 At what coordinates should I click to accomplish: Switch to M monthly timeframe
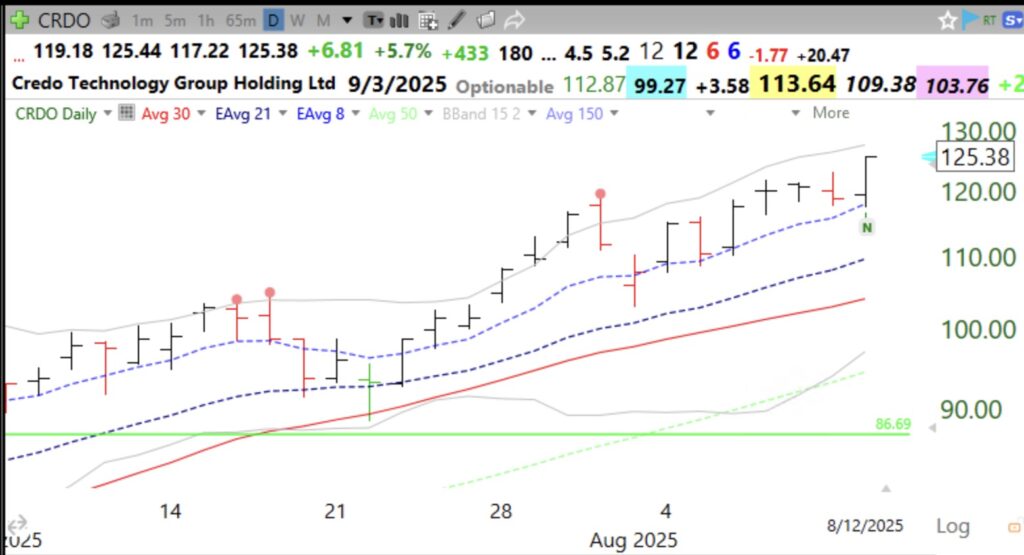pos(323,22)
